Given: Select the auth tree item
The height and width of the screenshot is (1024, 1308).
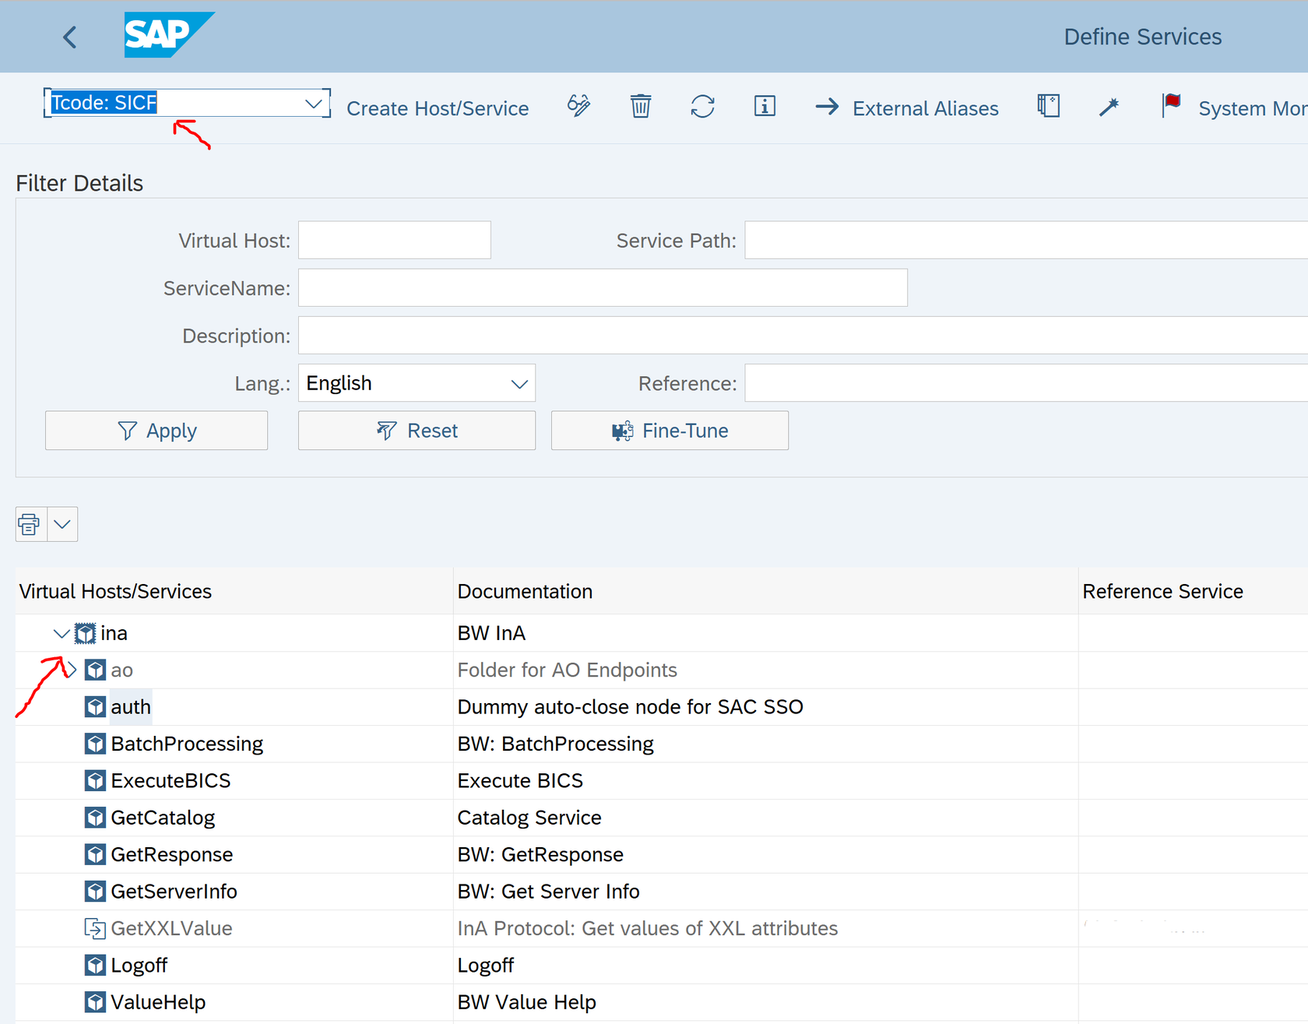Looking at the screenshot, I should [131, 707].
